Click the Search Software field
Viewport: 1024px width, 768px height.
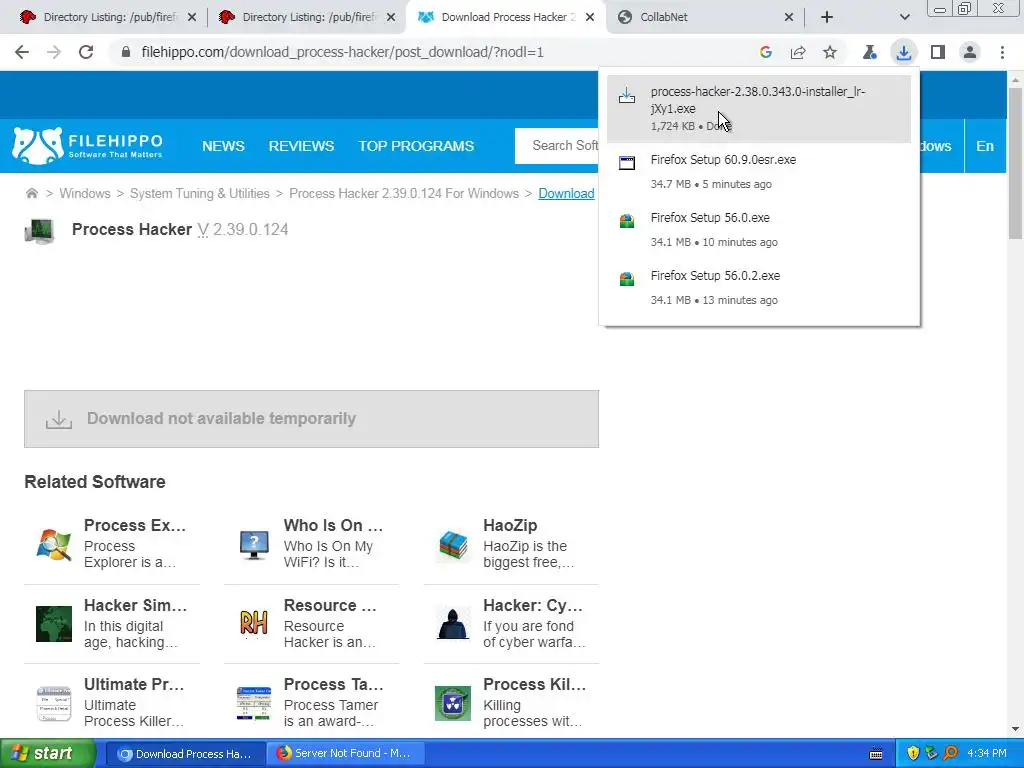pyautogui.click(x=557, y=146)
